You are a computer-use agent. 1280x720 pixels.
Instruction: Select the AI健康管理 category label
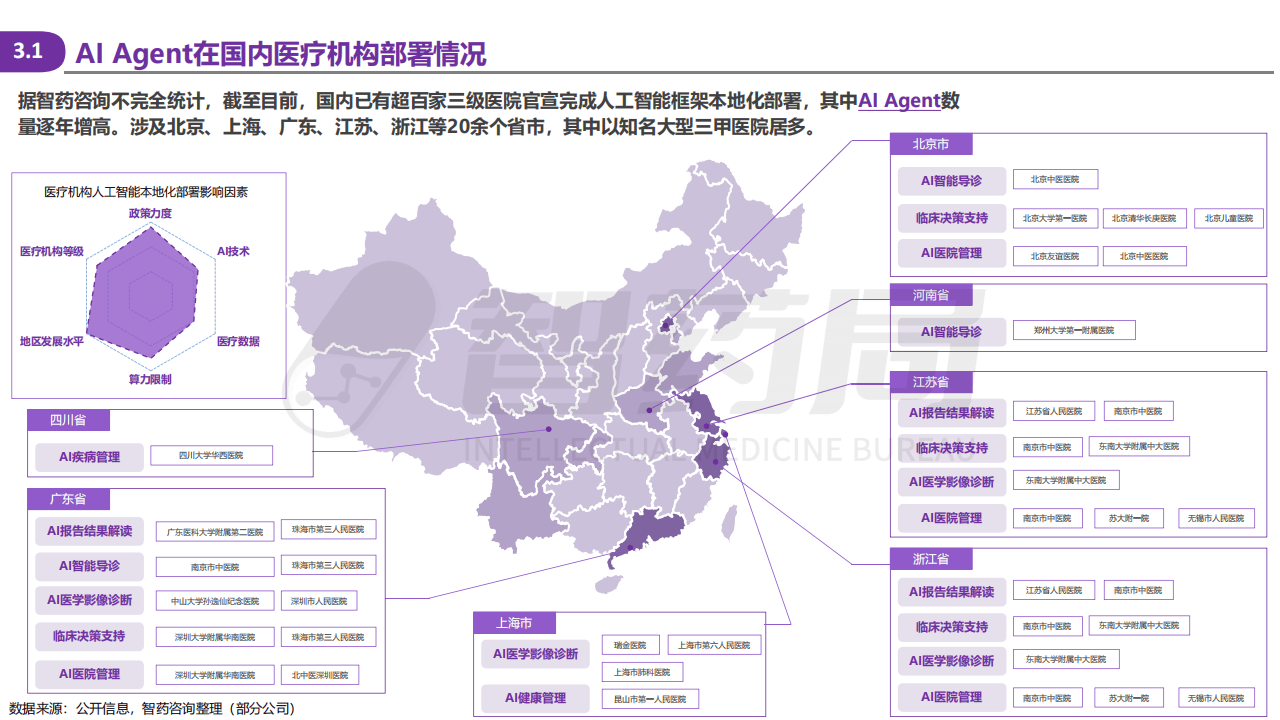(535, 698)
